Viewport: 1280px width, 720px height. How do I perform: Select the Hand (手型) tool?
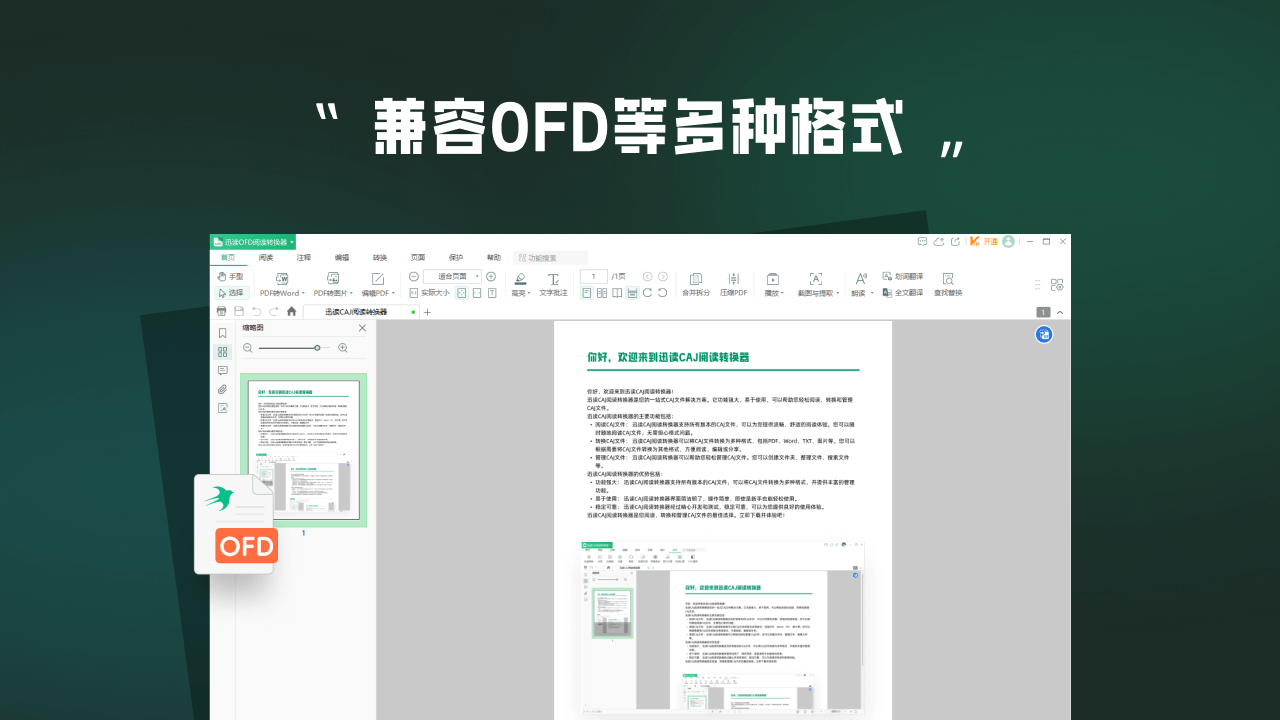(x=229, y=276)
